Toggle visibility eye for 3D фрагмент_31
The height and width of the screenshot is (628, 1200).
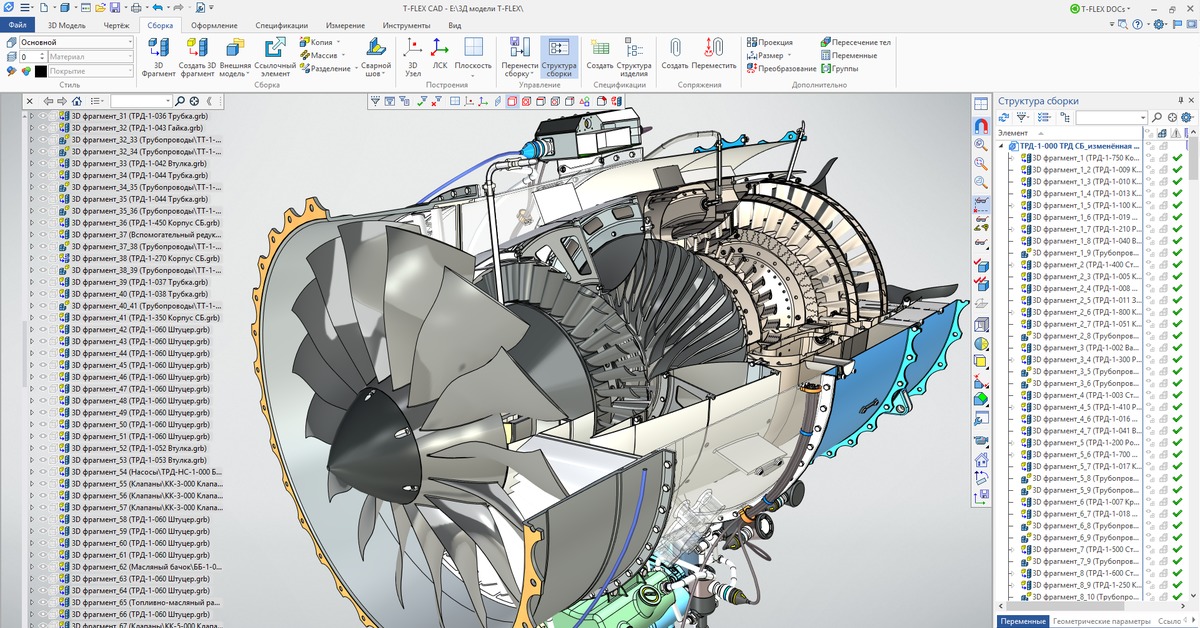click(44, 117)
